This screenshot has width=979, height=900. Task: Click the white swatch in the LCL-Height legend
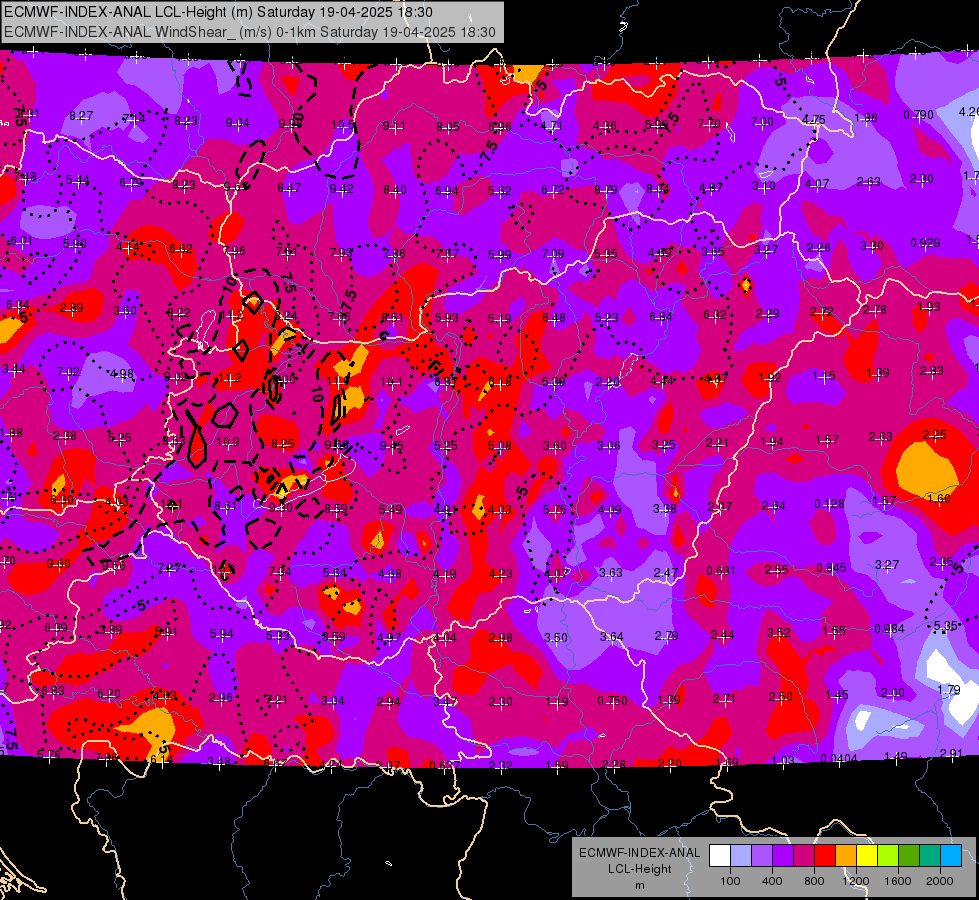(x=720, y=856)
